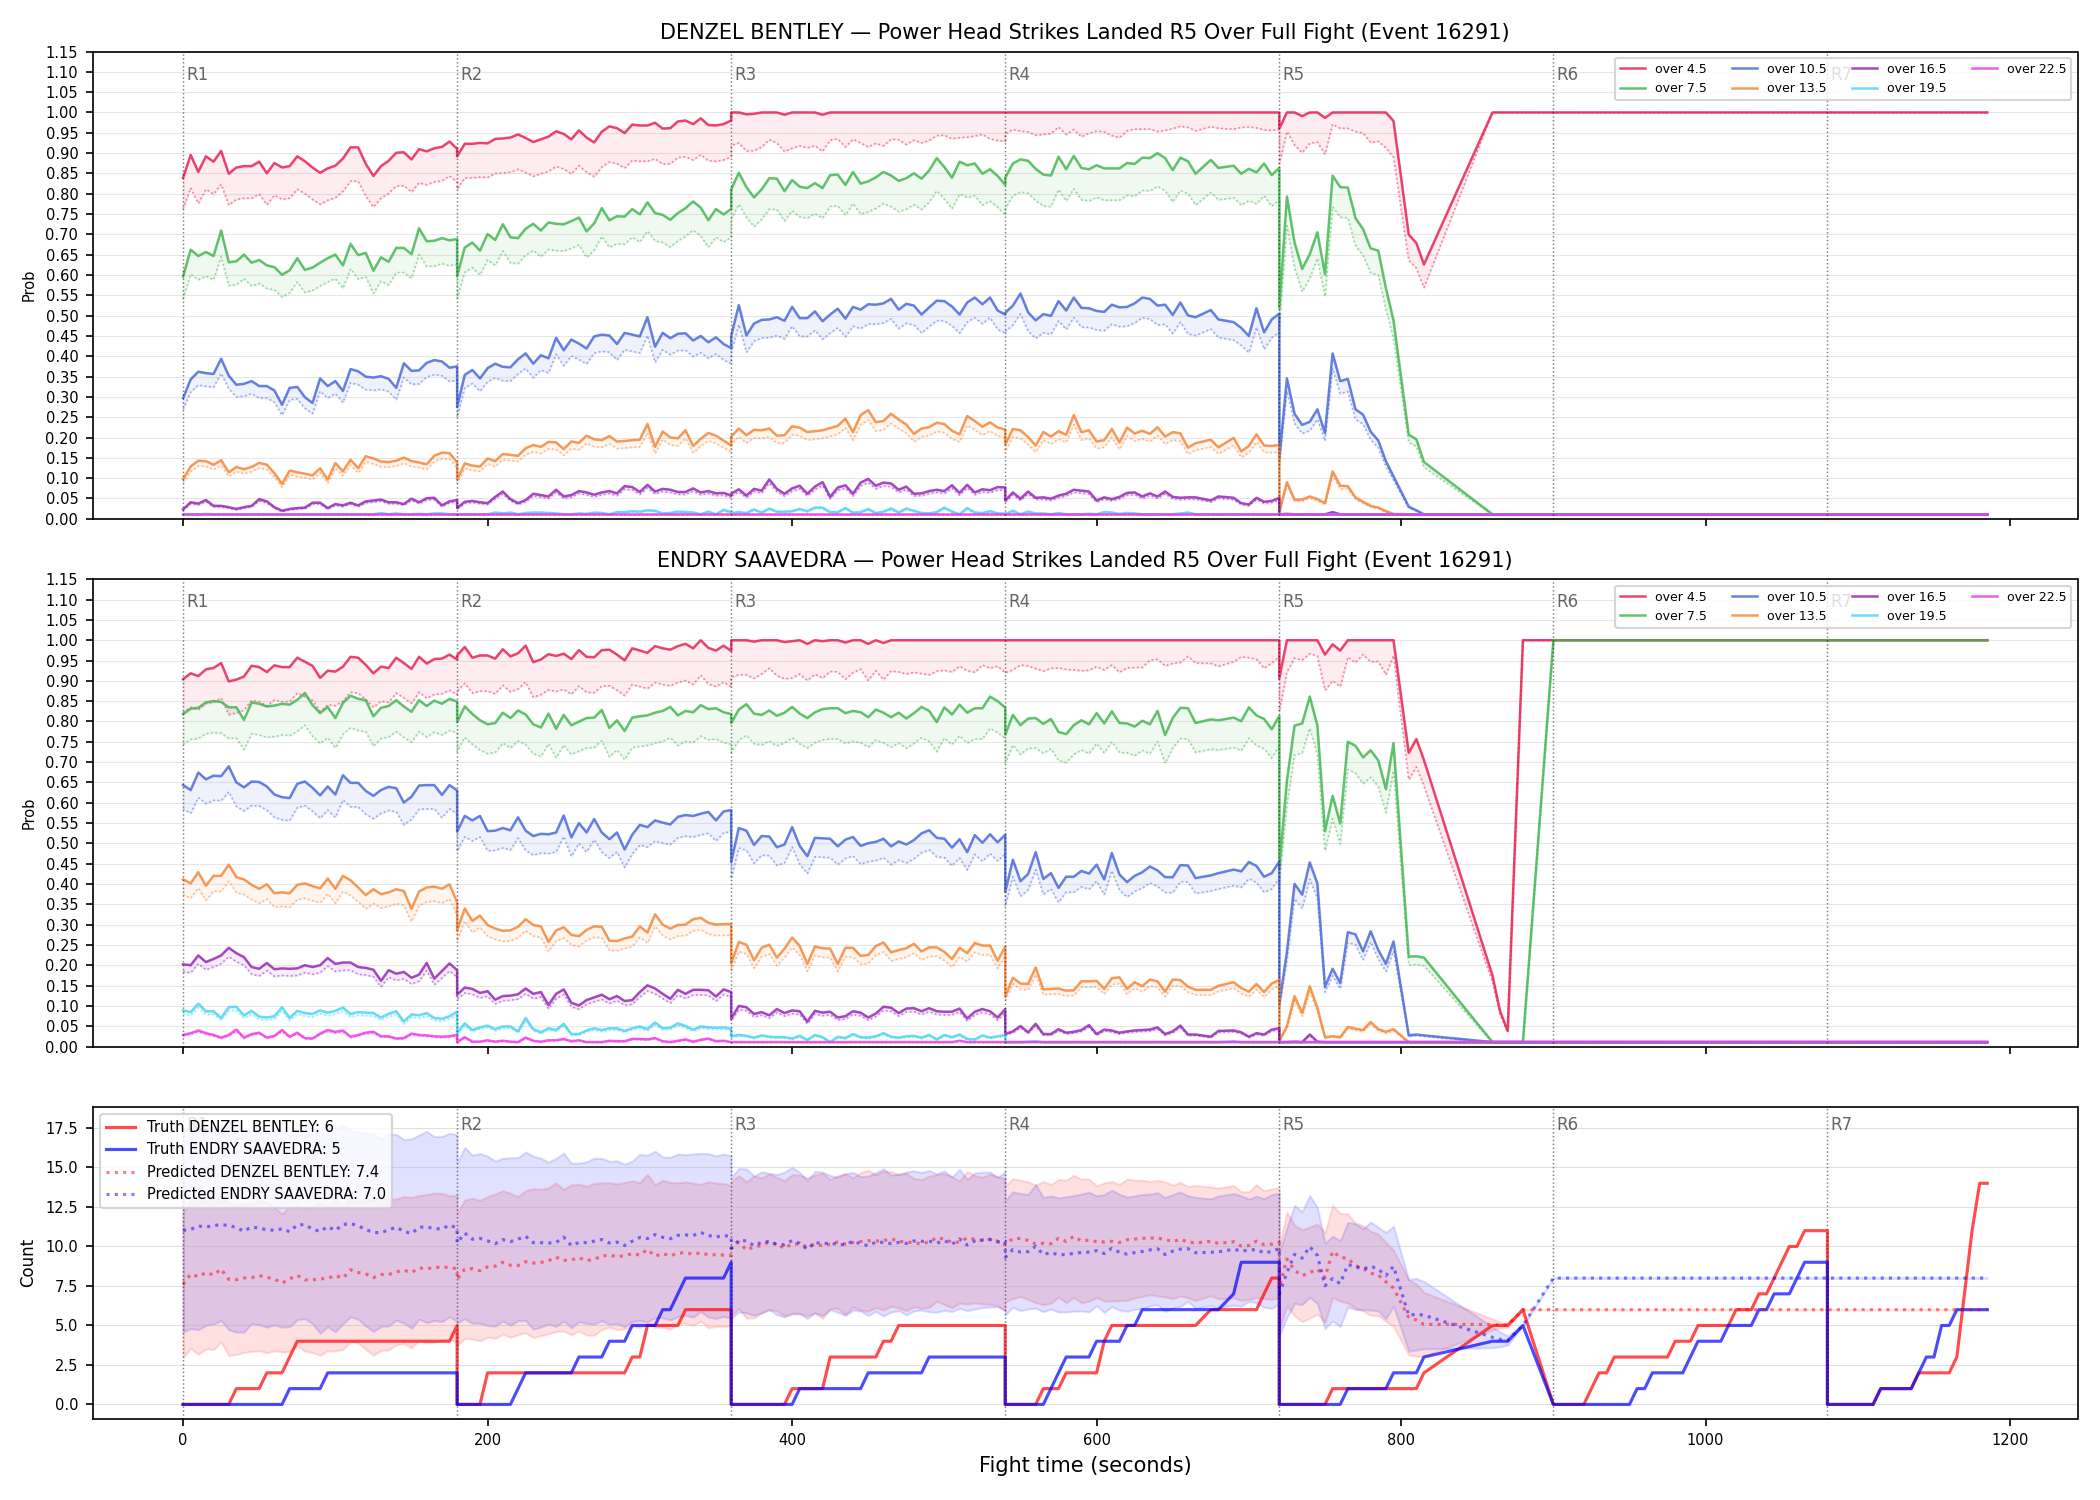Click the R3 round marker in Bentley chart
The image size is (2100, 1500).
click(x=745, y=74)
